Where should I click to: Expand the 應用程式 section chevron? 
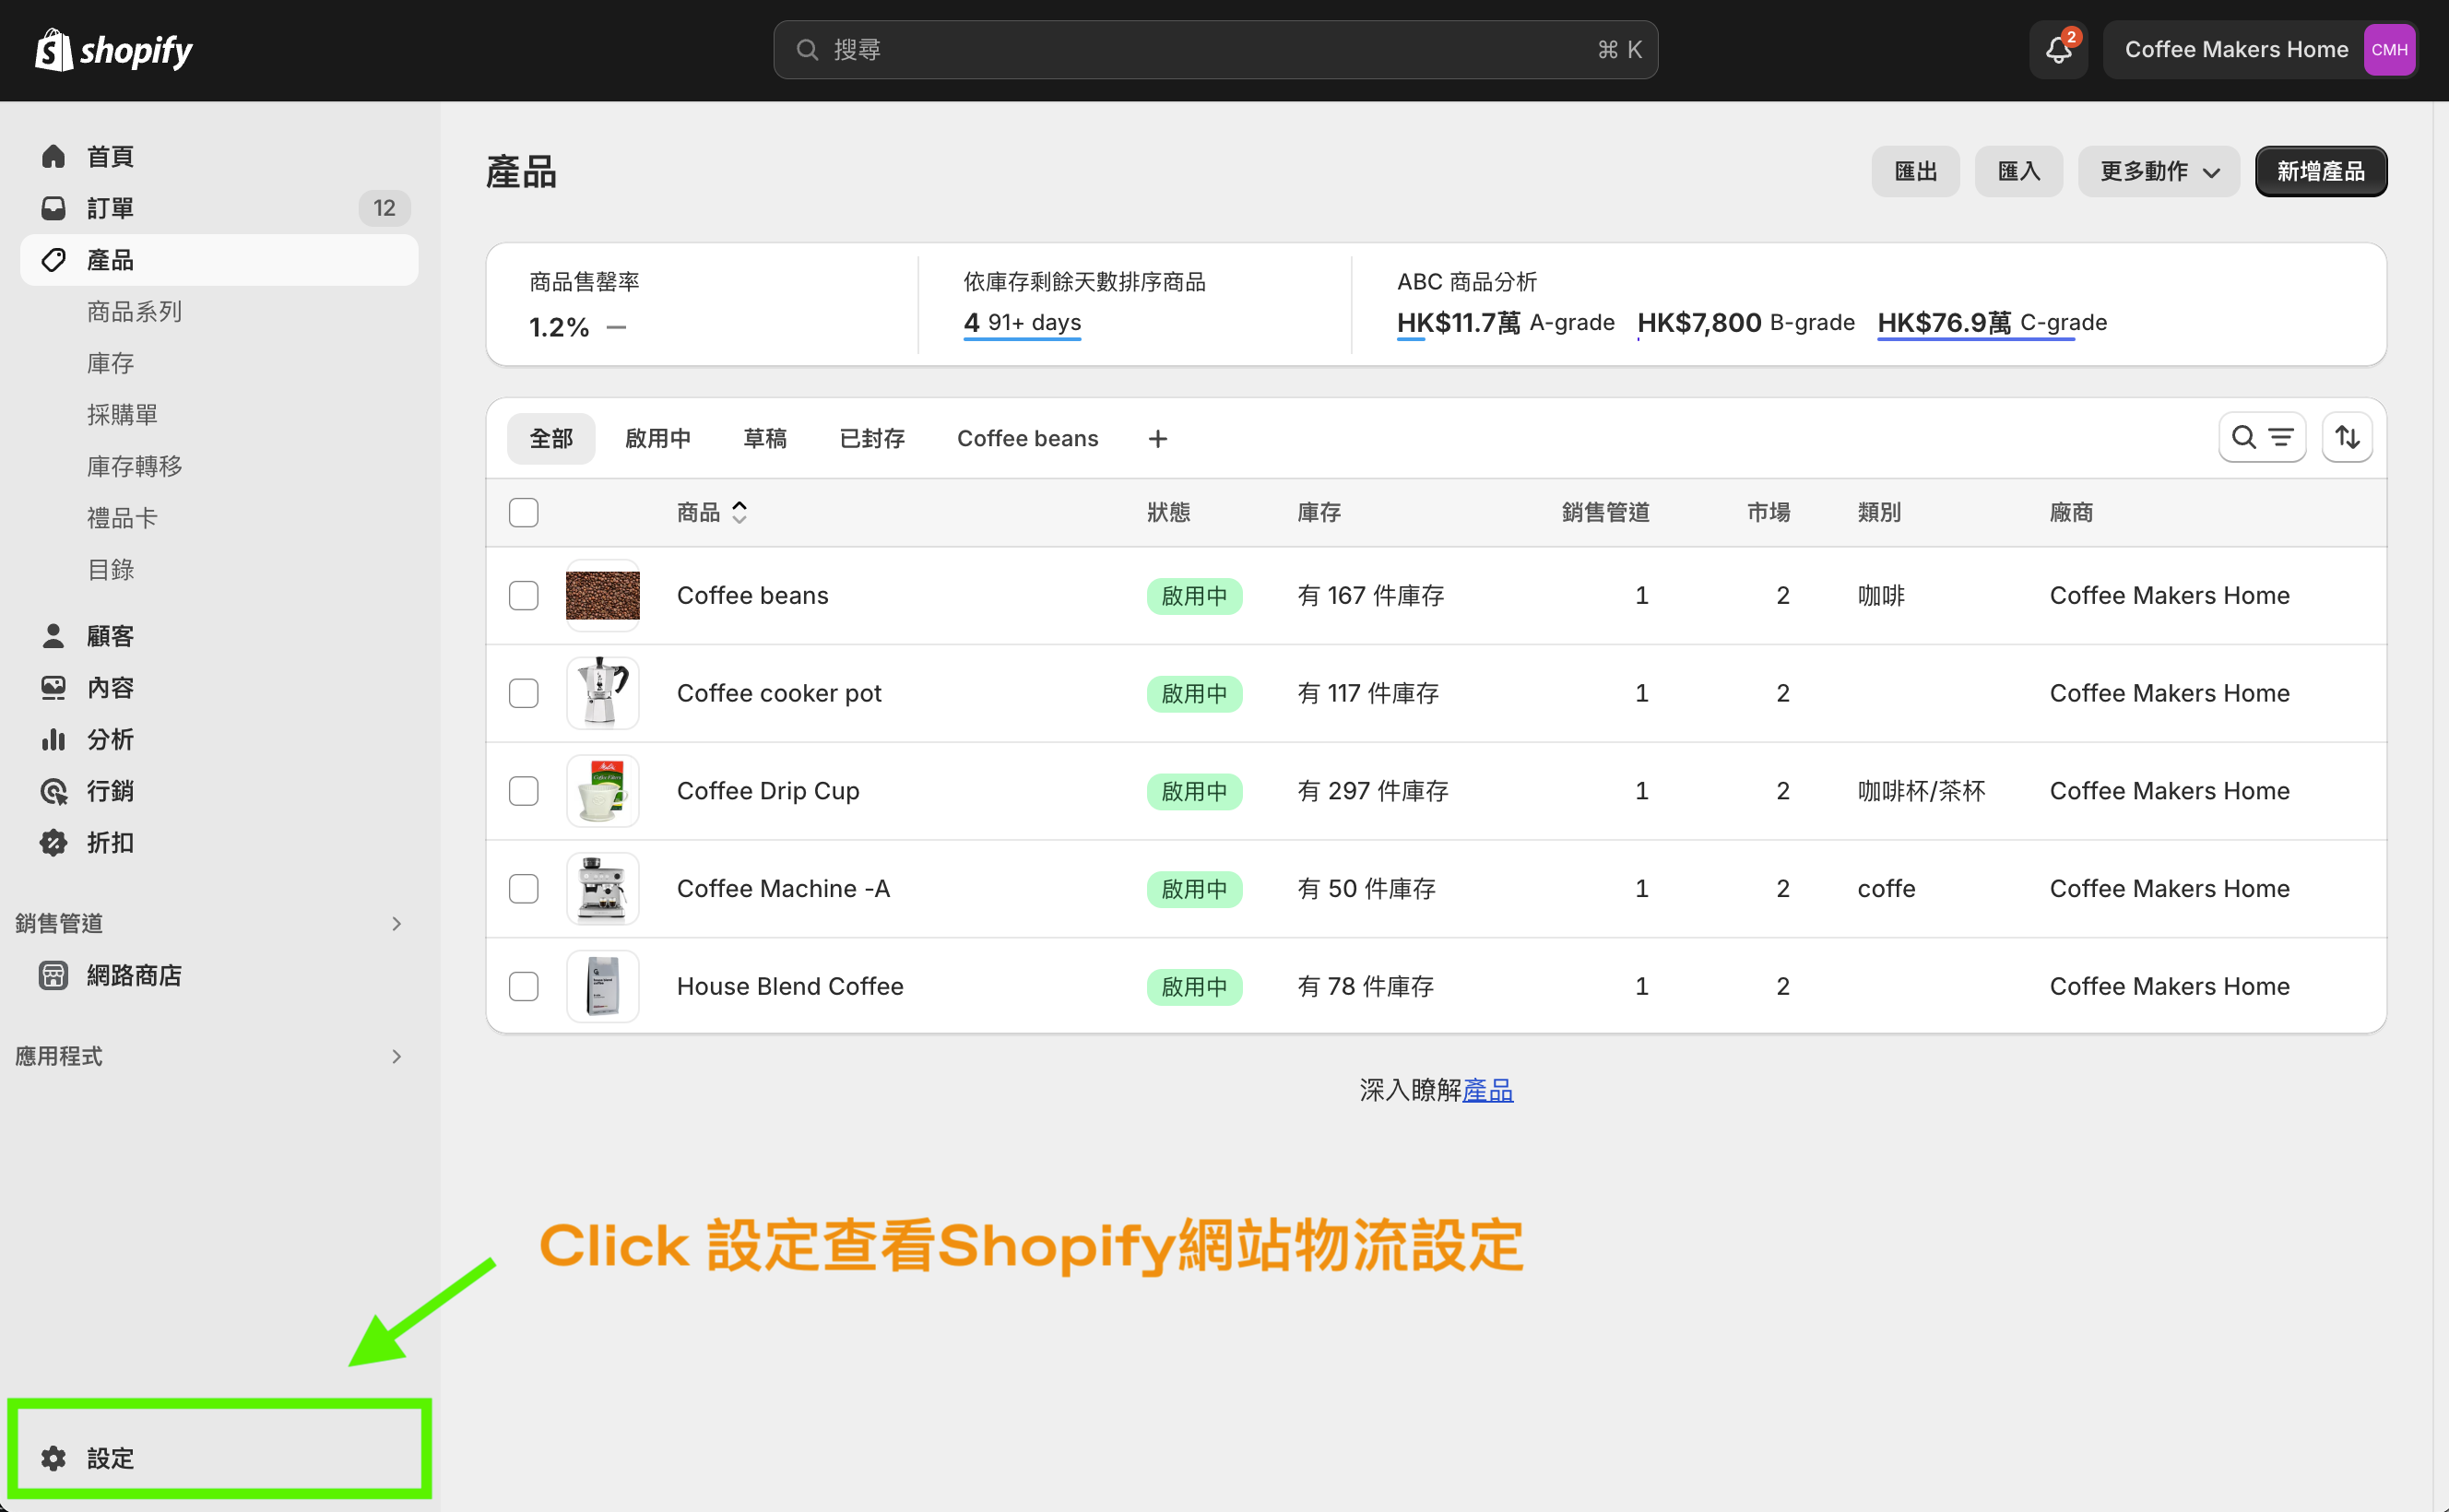(397, 1056)
